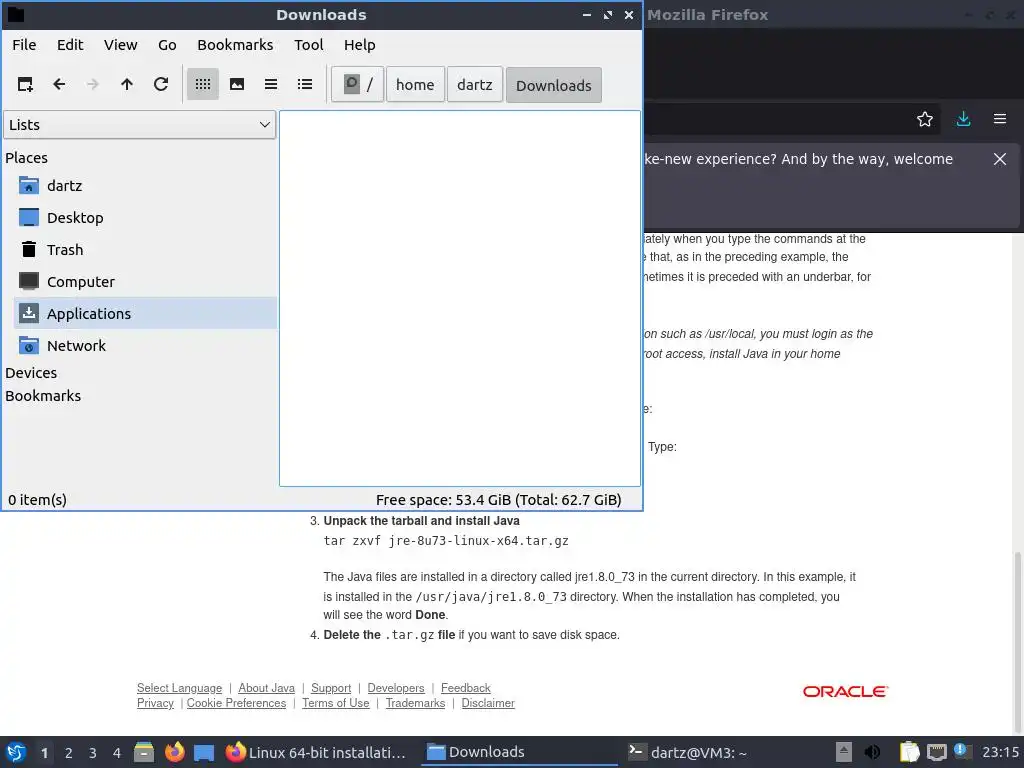The height and width of the screenshot is (768, 1024).
Task: Open Trash in Places
Action: click(x=145, y=250)
